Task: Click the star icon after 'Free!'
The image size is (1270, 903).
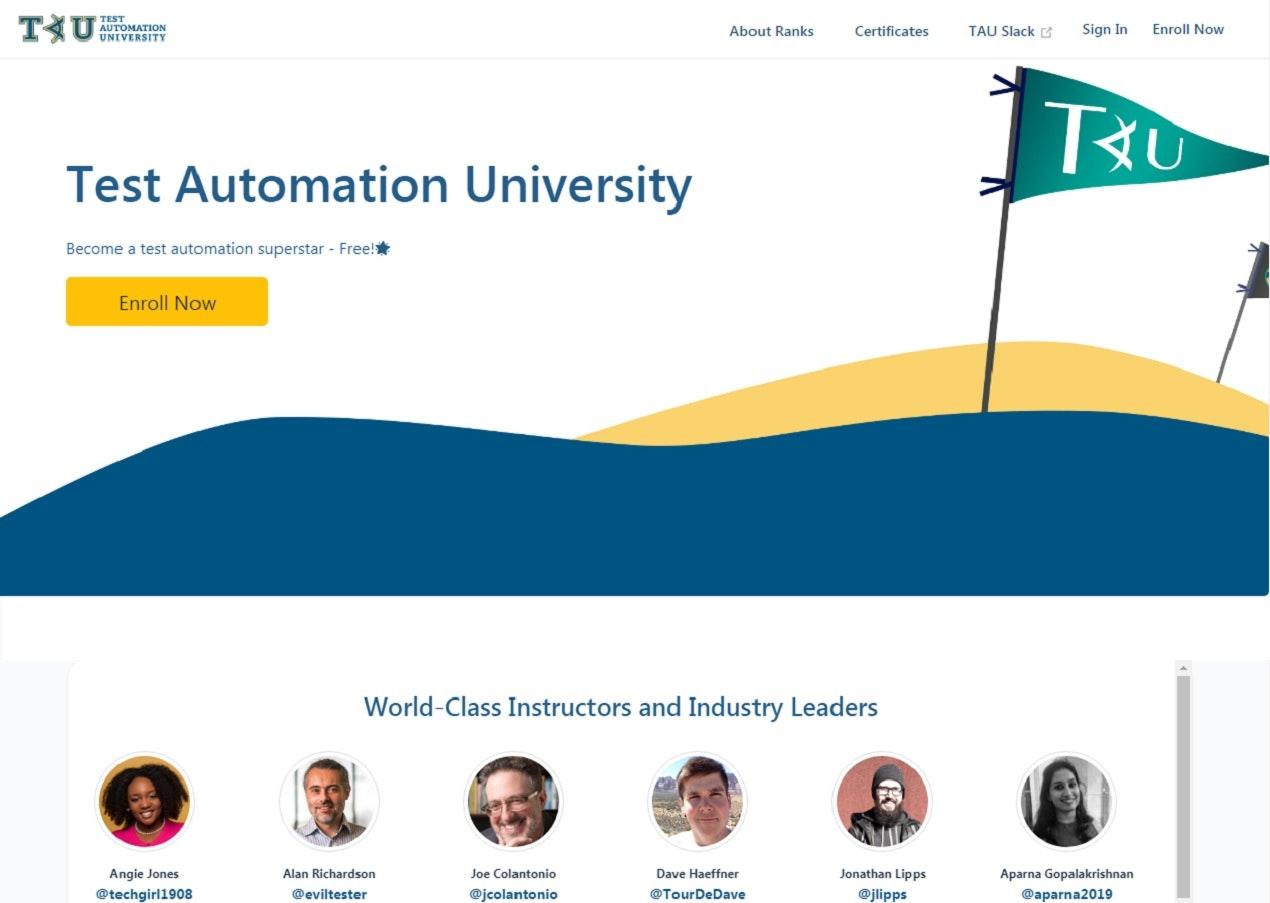Action: click(383, 249)
